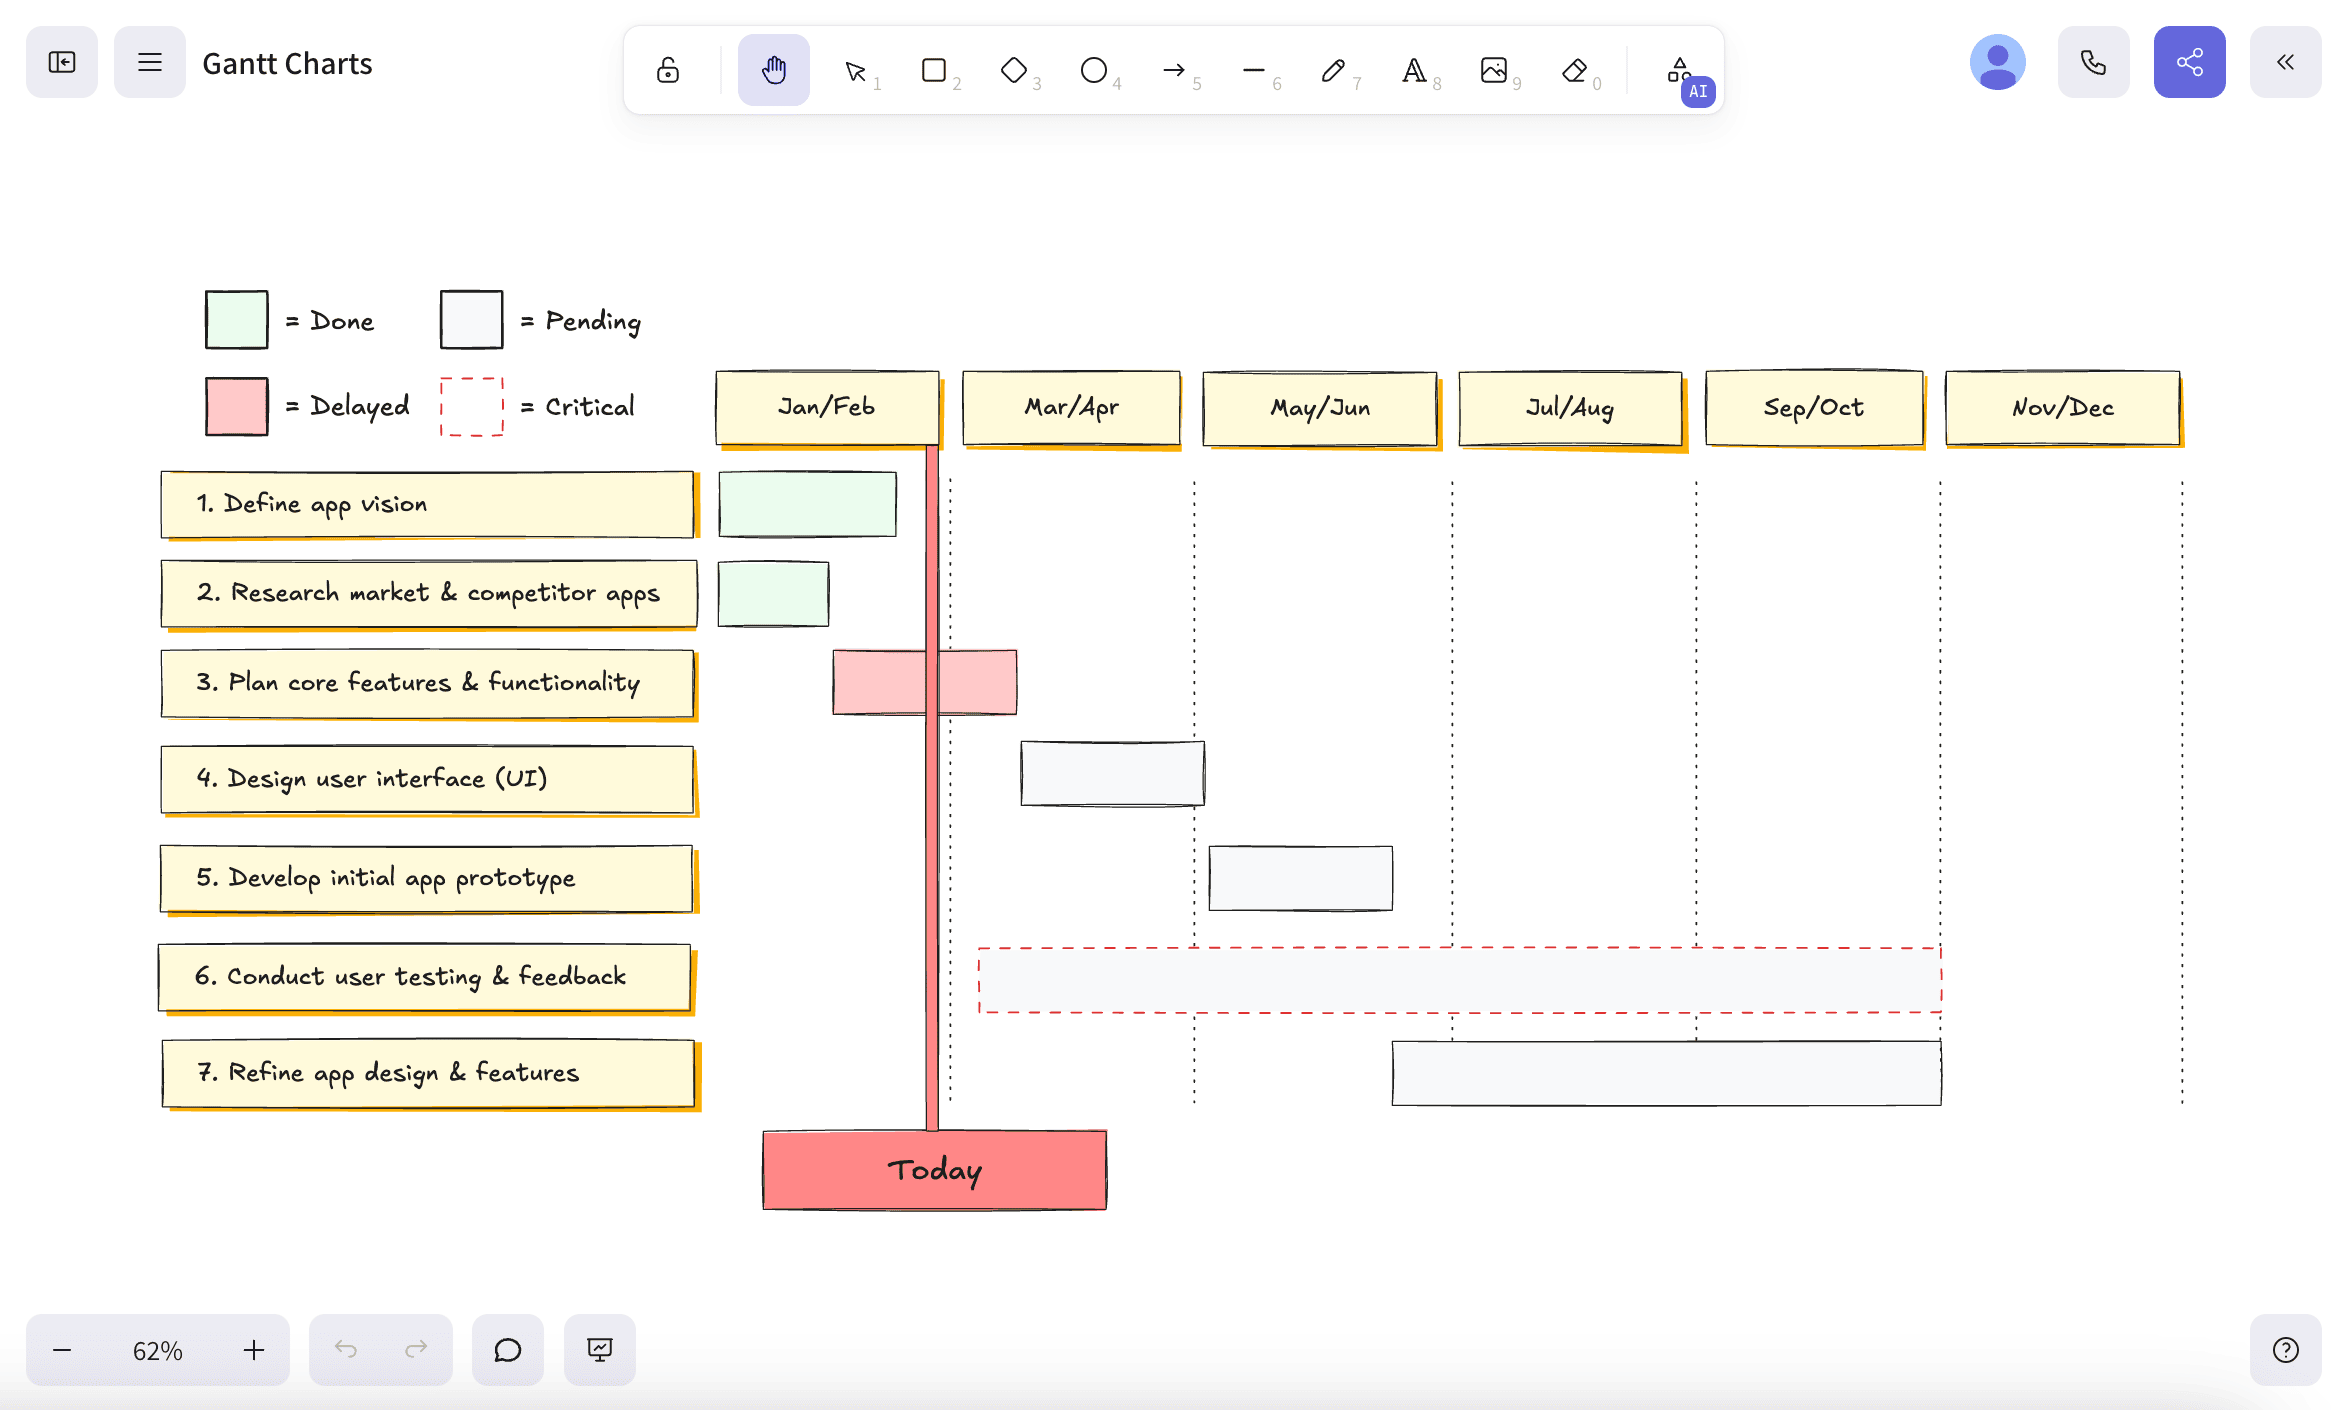Grab the Eraser tool
Image resolution: width=2340 pixels, height=1410 pixels.
tap(1574, 70)
